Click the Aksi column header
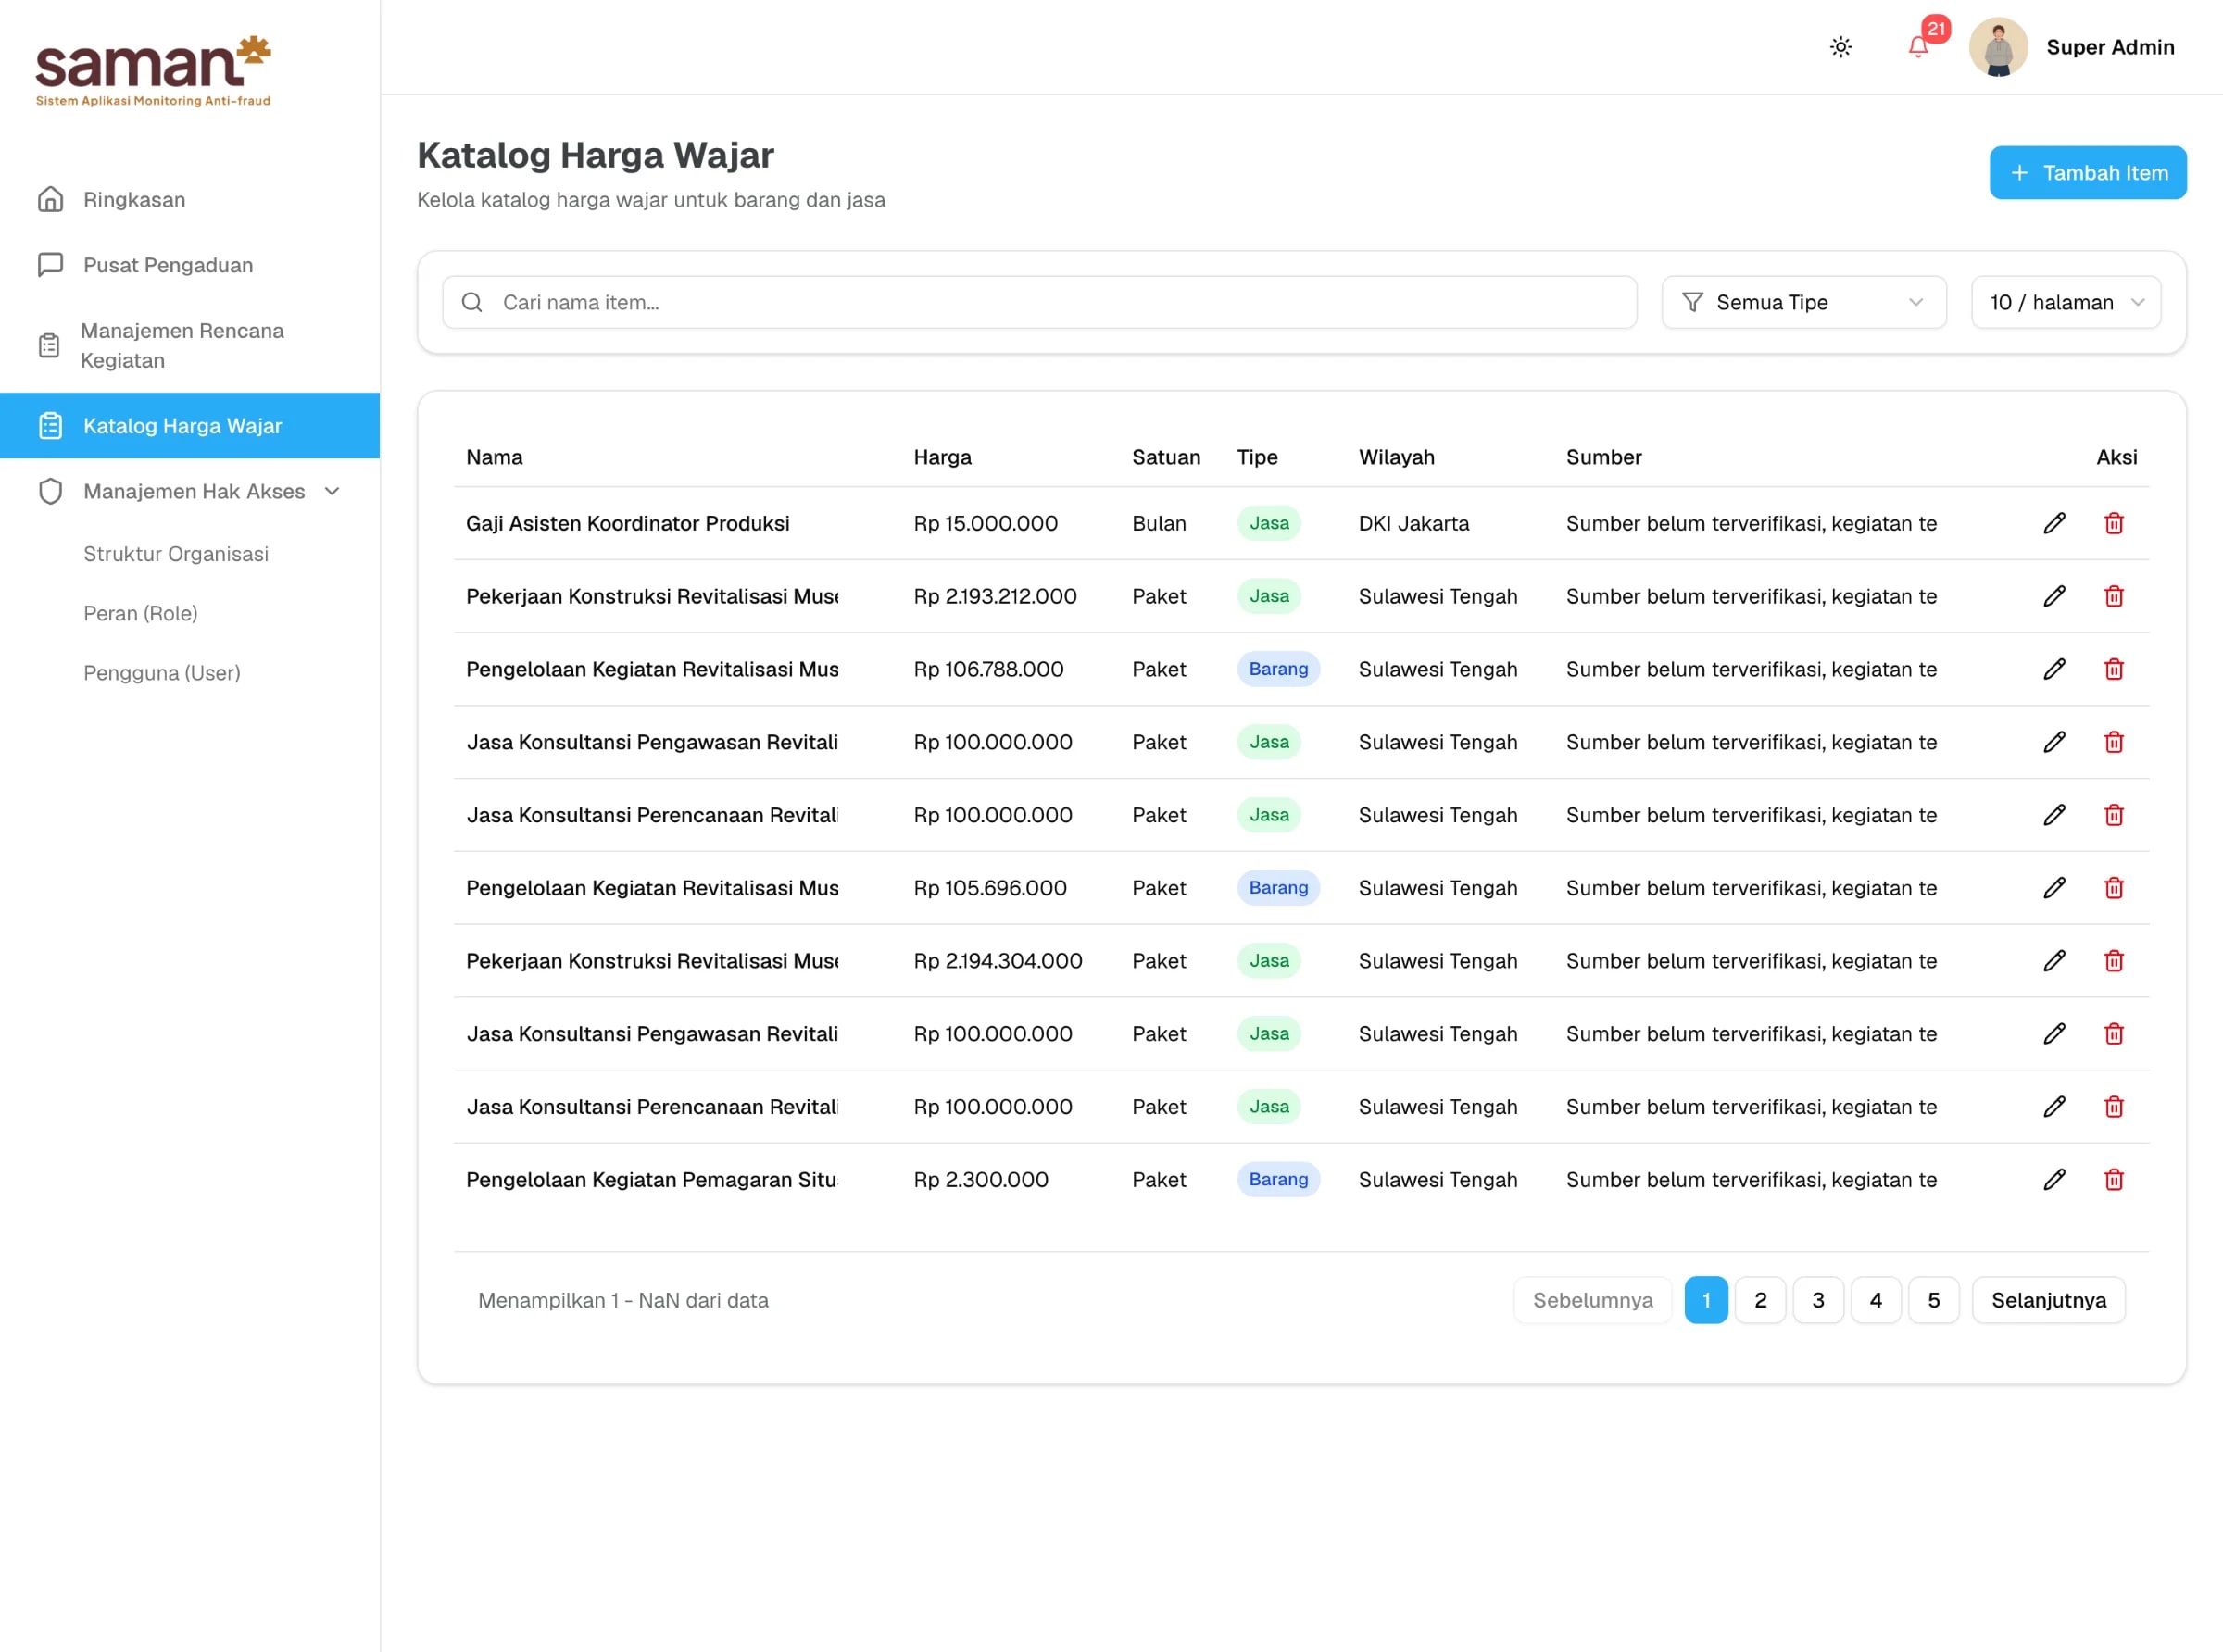2223x1652 pixels. tap(2116, 457)
